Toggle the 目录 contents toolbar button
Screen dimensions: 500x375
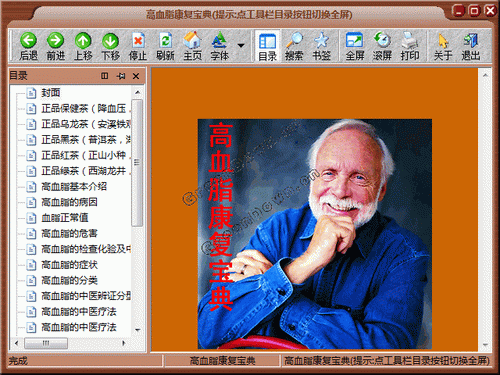267,46
